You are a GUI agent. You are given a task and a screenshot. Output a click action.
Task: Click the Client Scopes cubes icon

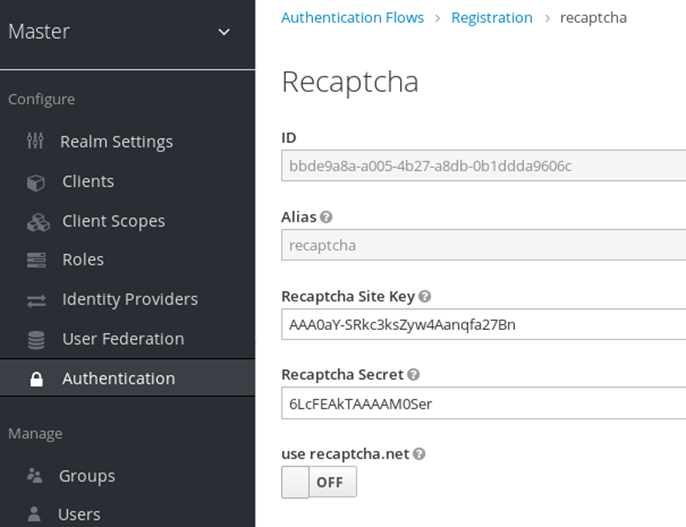(x=38, y=222)
